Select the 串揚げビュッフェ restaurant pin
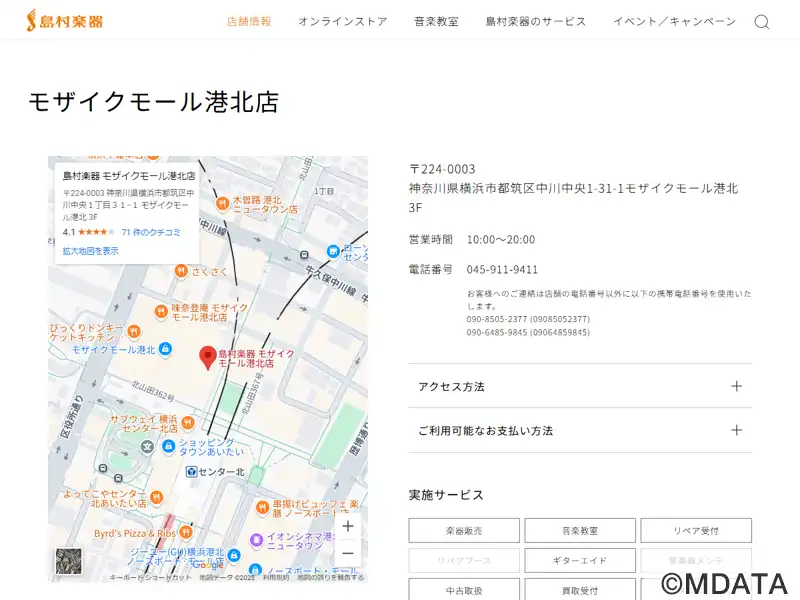 [262, 507]
